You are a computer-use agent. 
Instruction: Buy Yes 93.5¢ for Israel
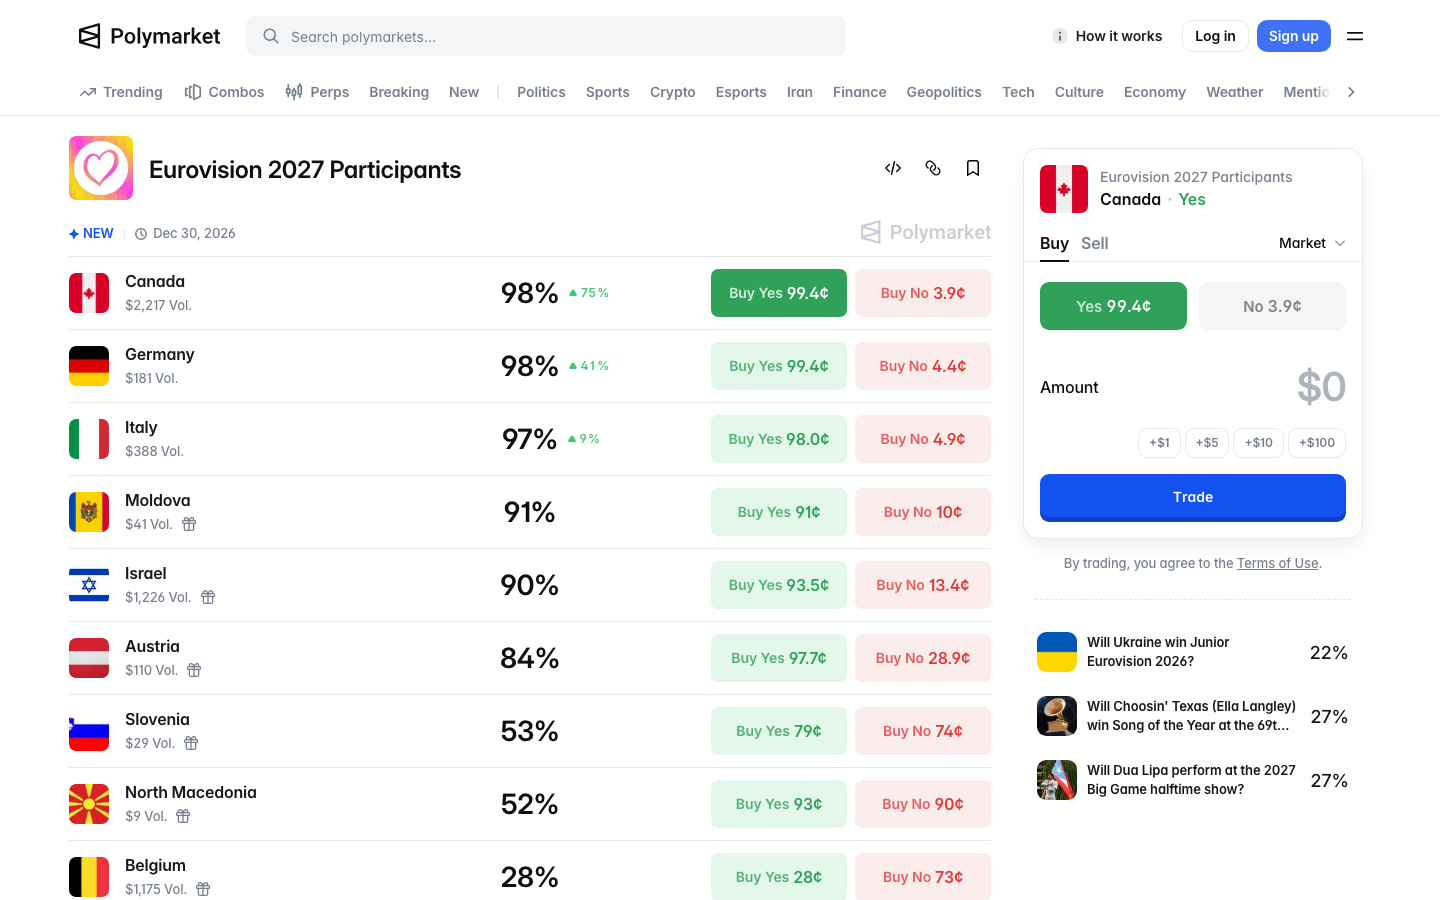[x=779, y=585]
